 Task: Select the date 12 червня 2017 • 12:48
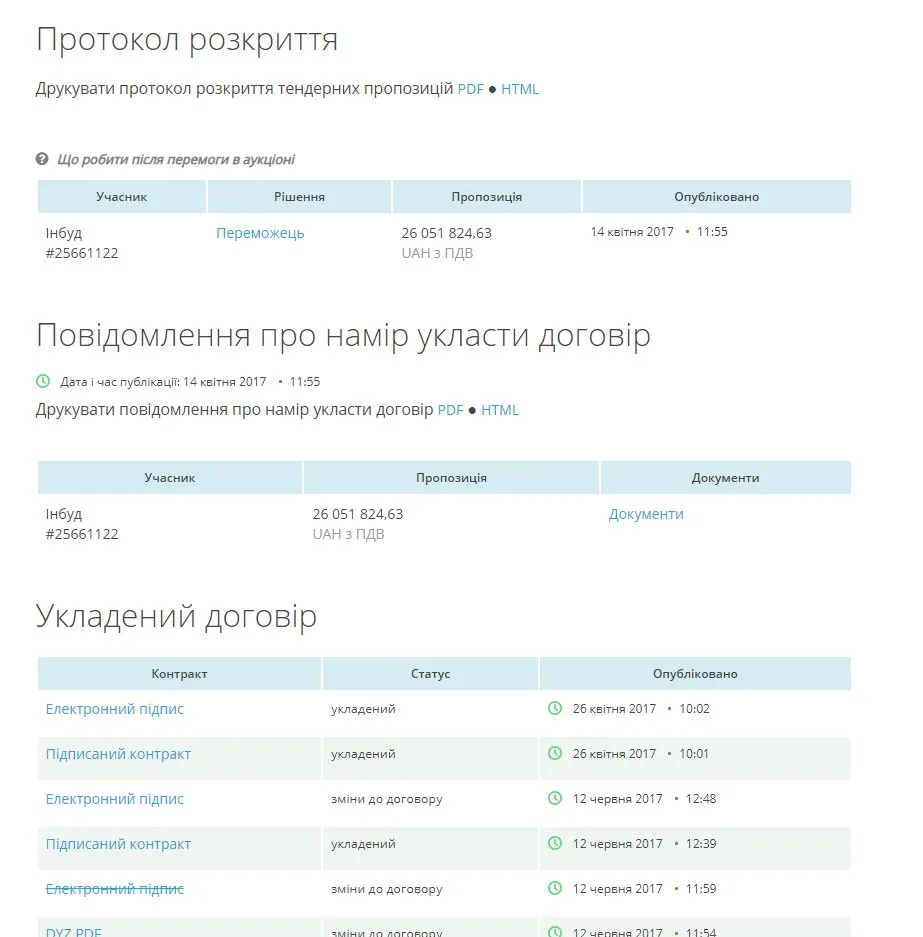click(644, 799)
